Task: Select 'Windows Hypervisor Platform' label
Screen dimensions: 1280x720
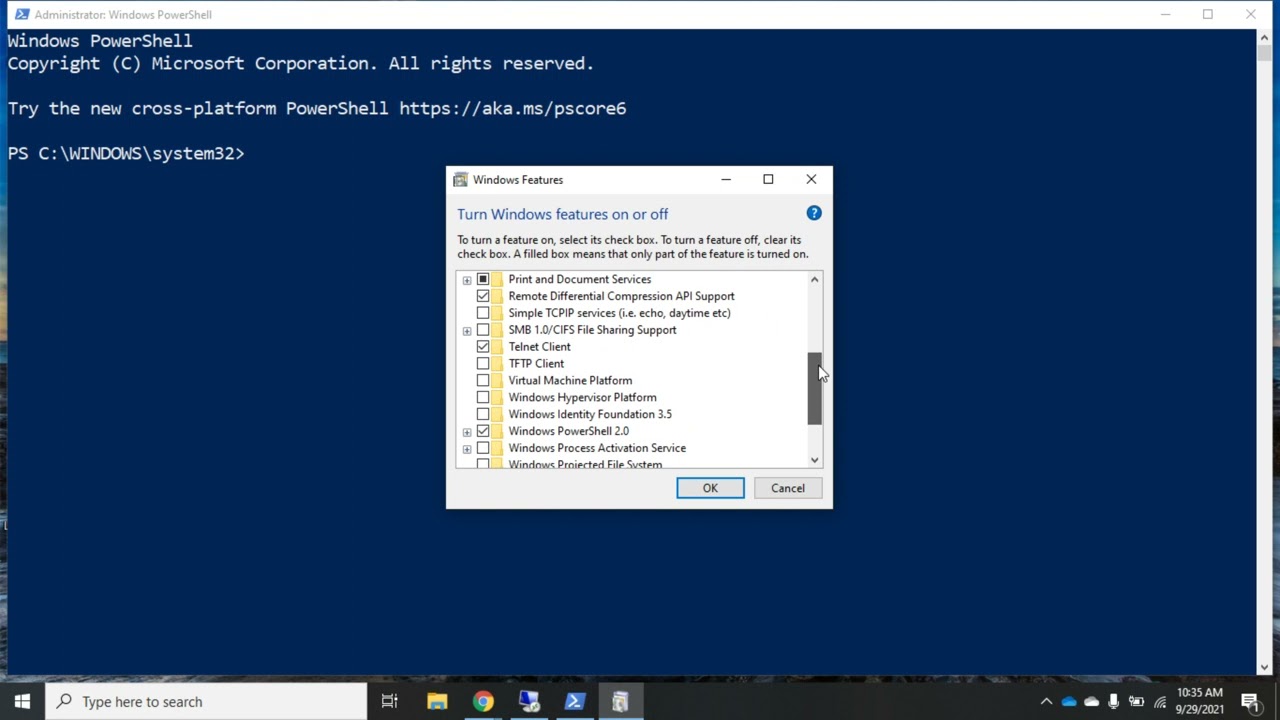Action: [582, 397]
